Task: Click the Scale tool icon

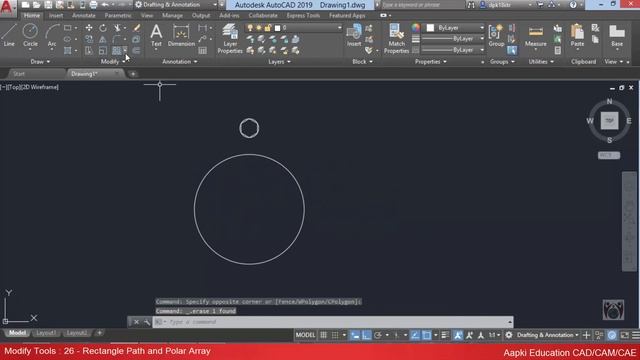Action: (103, 51)
